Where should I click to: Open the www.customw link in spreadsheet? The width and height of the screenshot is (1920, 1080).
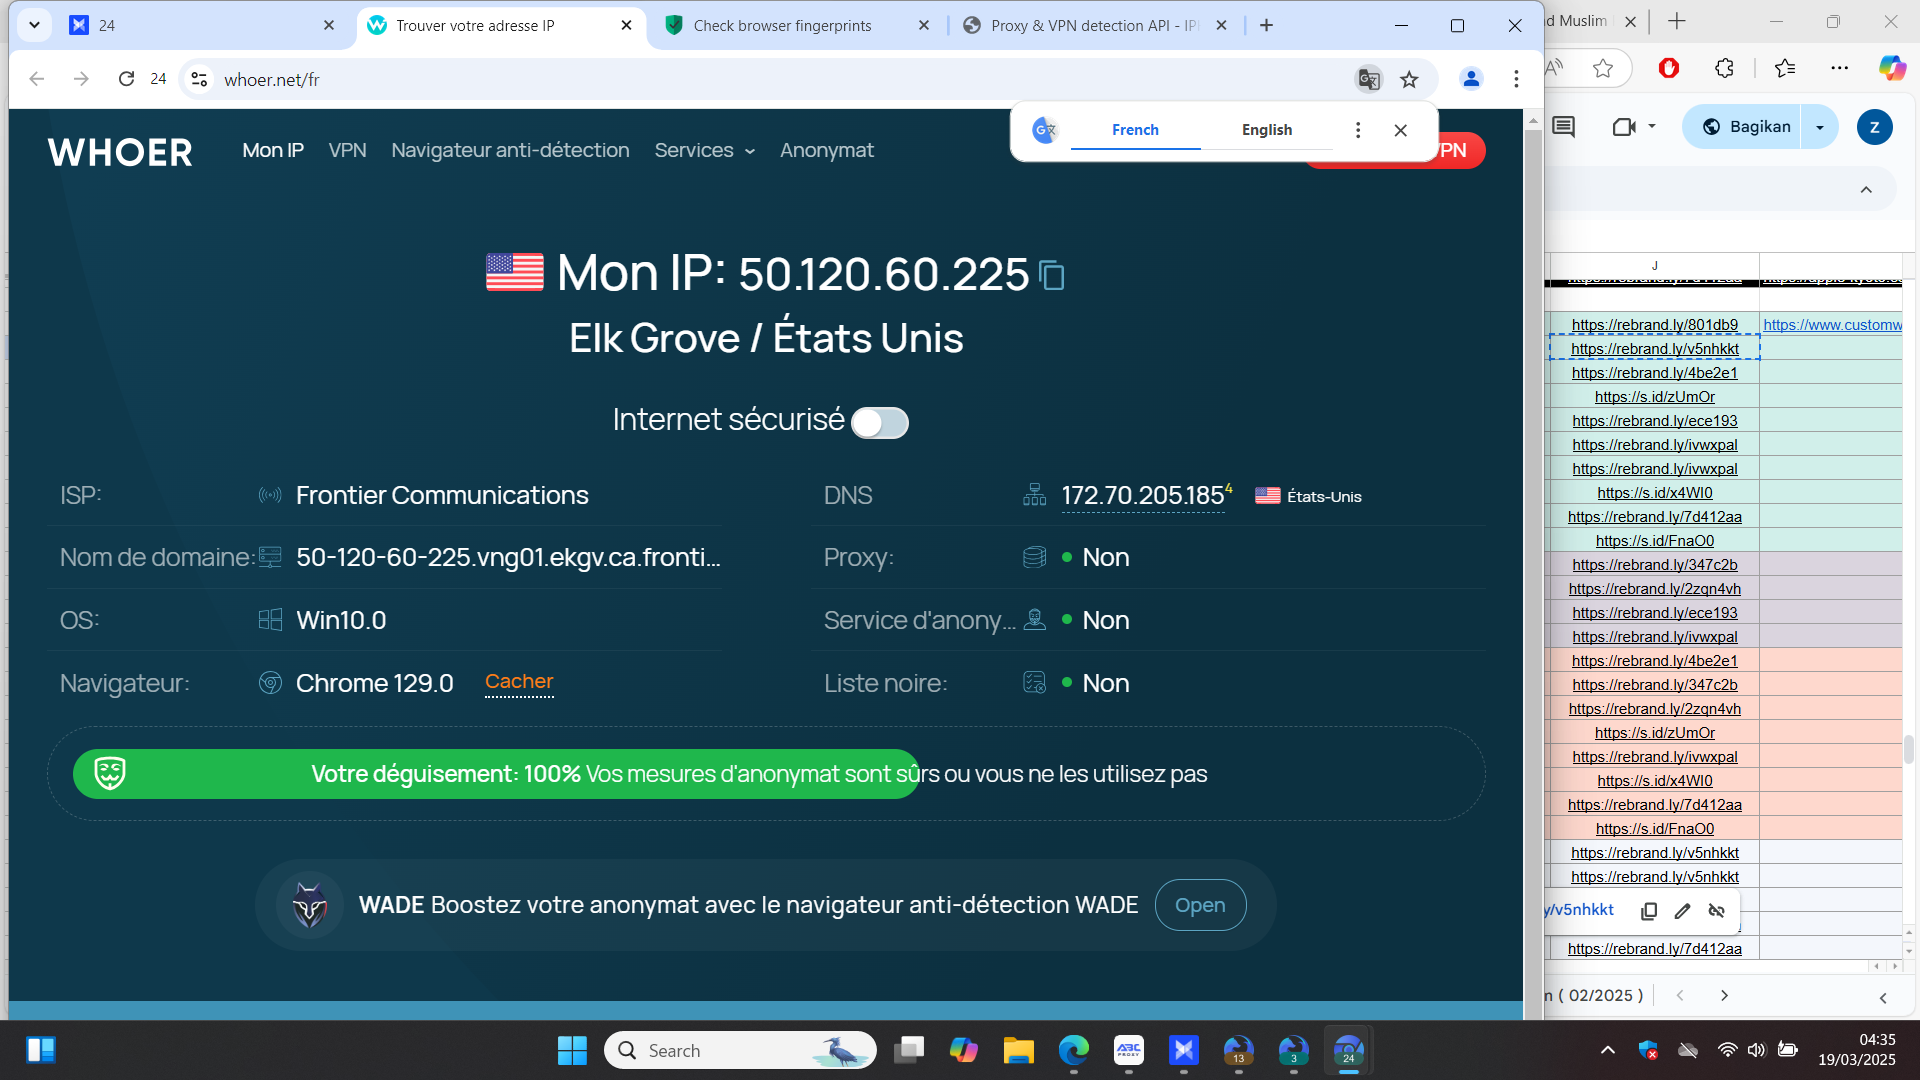pos(1832,325)
